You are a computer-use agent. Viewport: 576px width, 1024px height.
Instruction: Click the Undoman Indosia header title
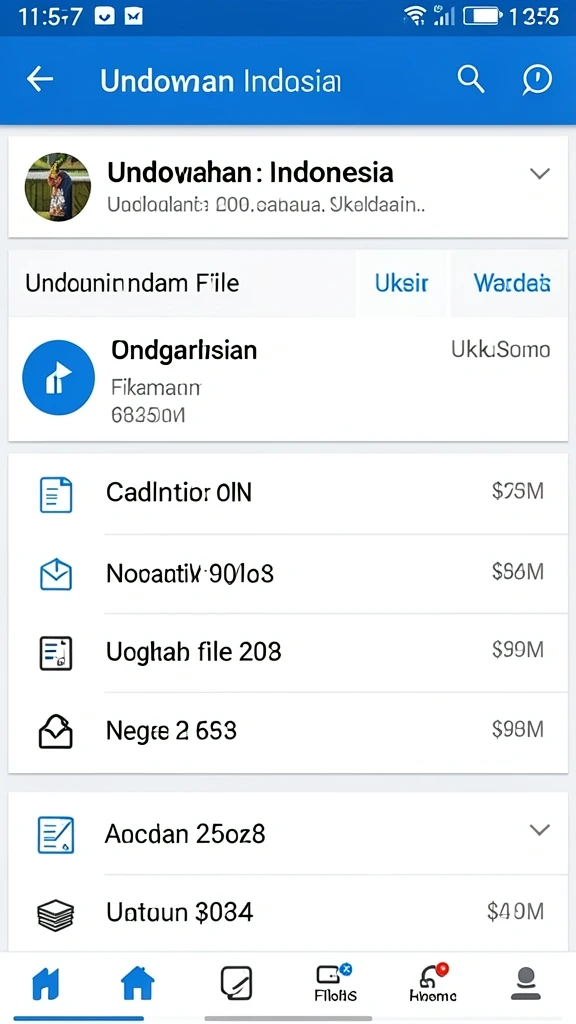tap(220, 81)
